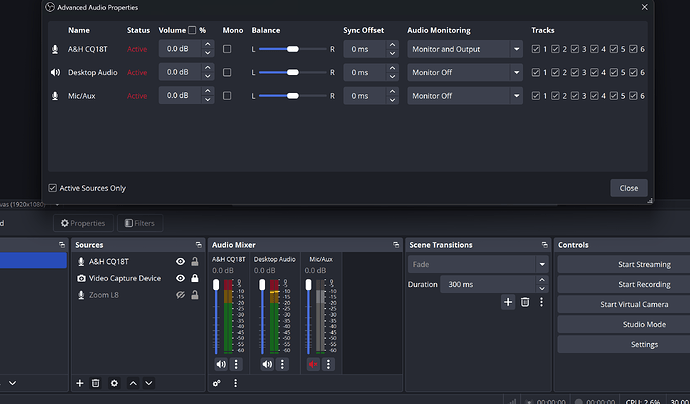This screenshot has height=404, width=690.
Task: Toggle Volume percent checkbox
Action: coord(192,30)
